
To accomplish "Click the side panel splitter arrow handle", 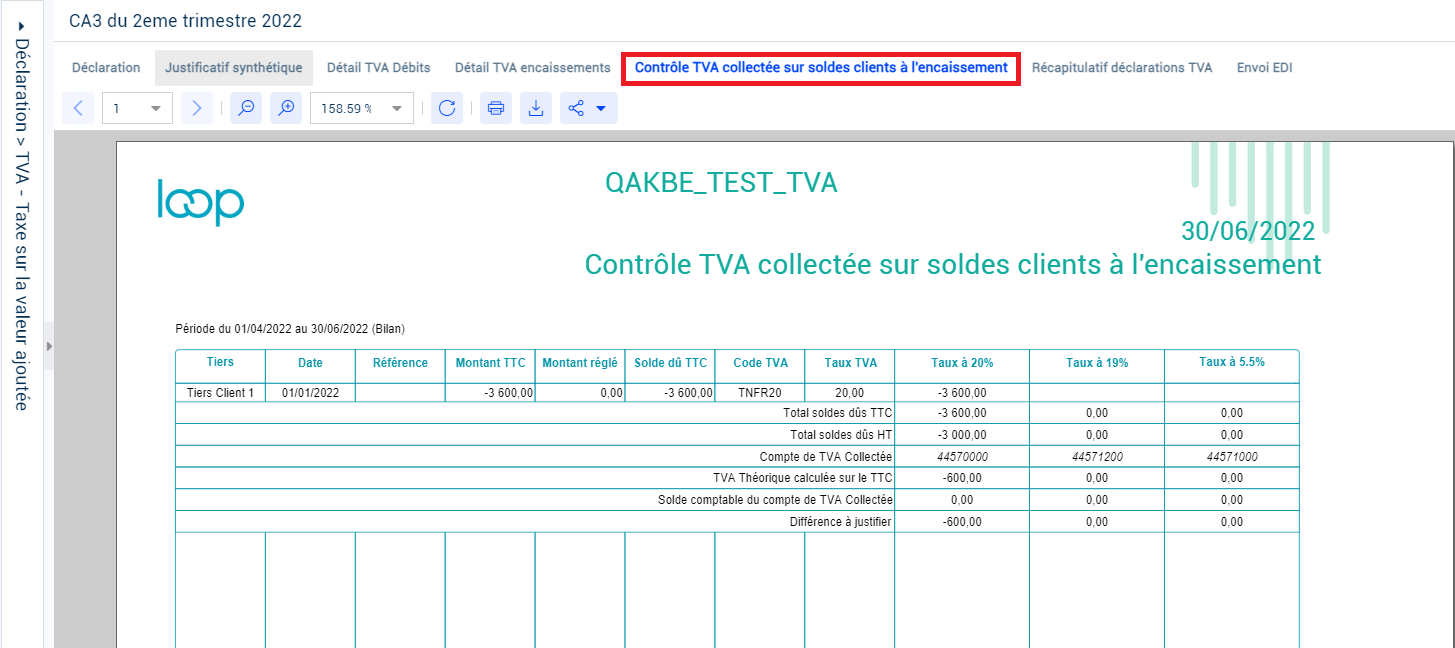I will [x=48, y=346].
